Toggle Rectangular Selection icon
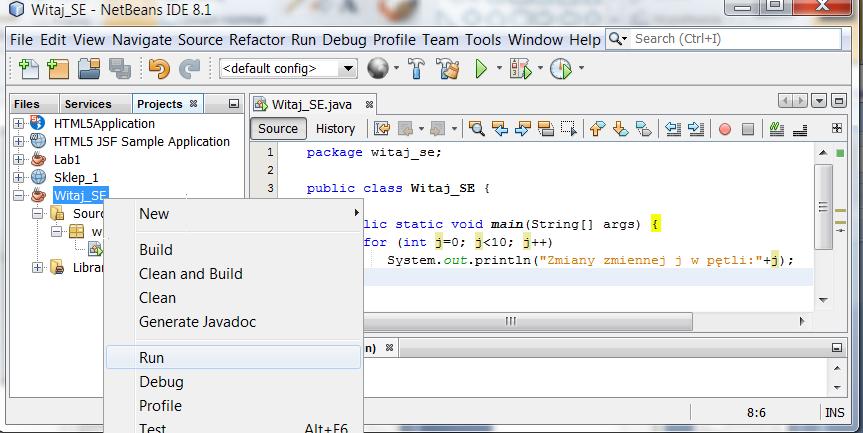Viewport: 863px width, 433px height. point(569,129)
